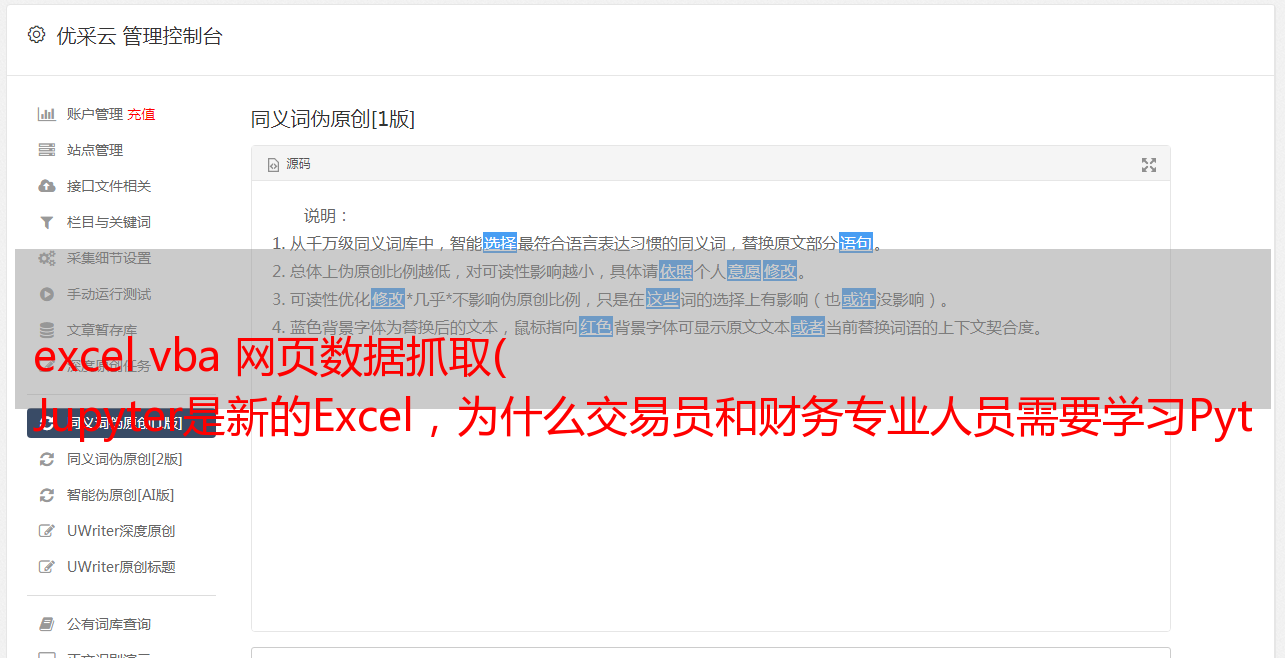The width and height of the screenshot is (1285, 658).
Task: Click the highlighted word 选择
Action: tap(500, 243)
